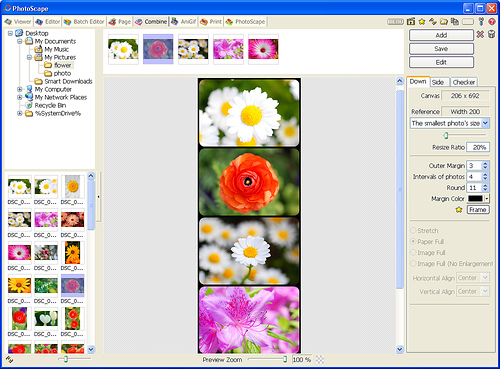Switch to the Side tab
Screen dimensions: 500x369
coord(438,82)
